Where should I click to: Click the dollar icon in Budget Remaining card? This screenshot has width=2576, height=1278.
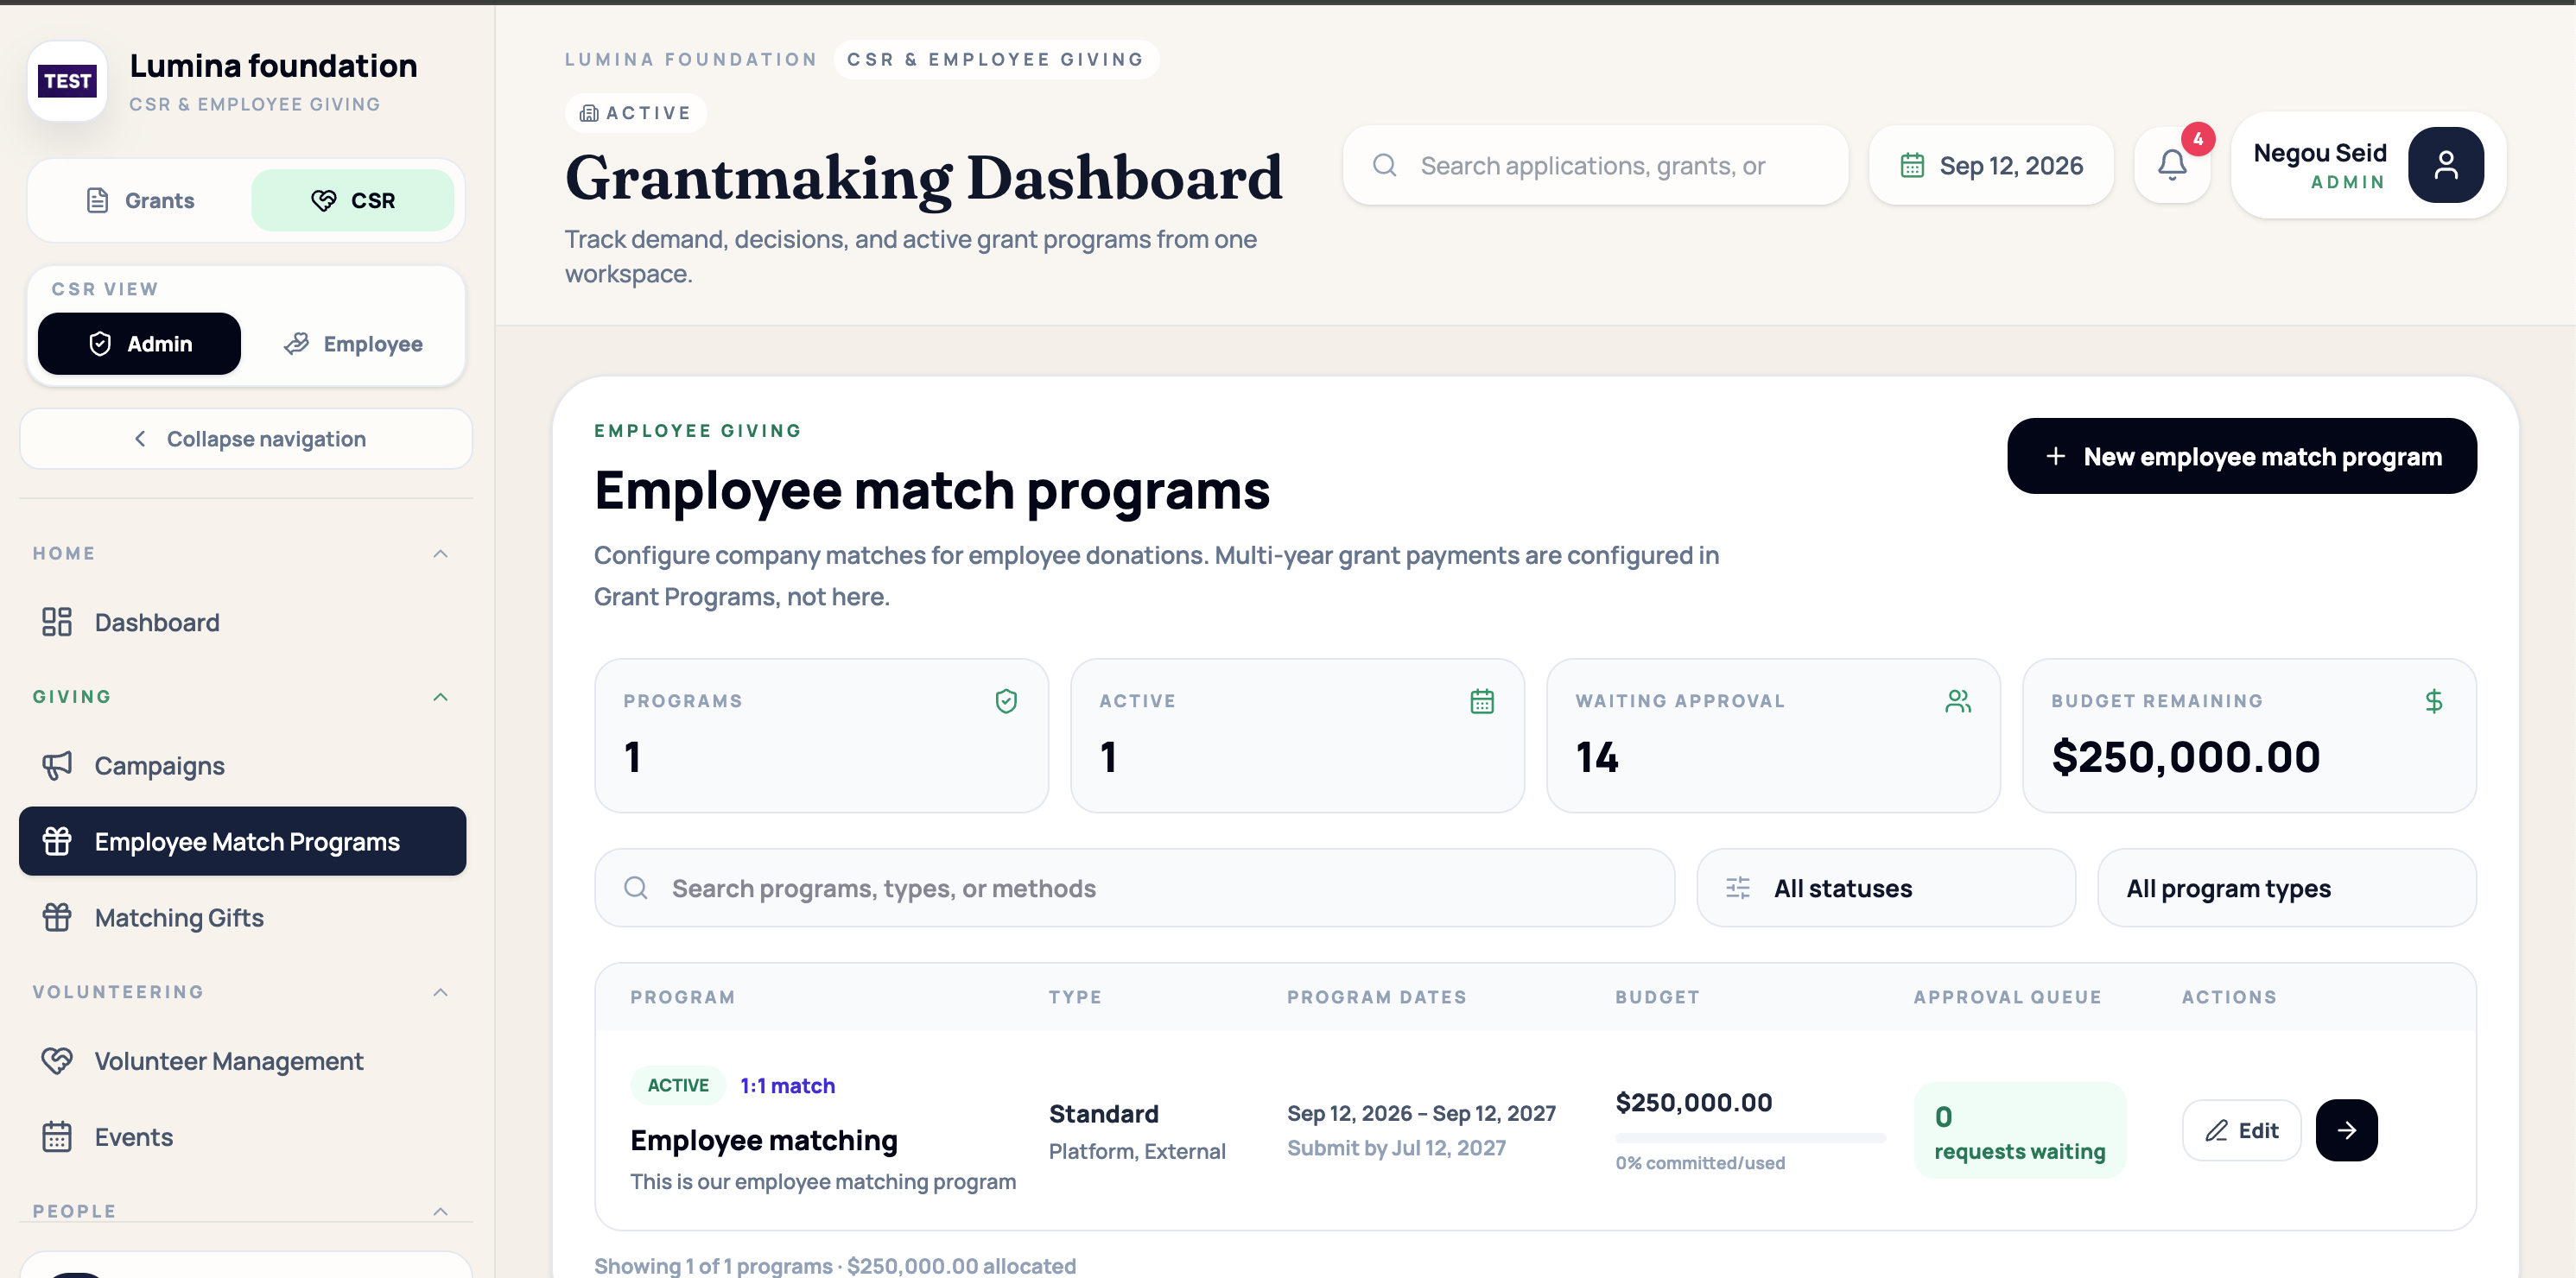click(2434, 701)
